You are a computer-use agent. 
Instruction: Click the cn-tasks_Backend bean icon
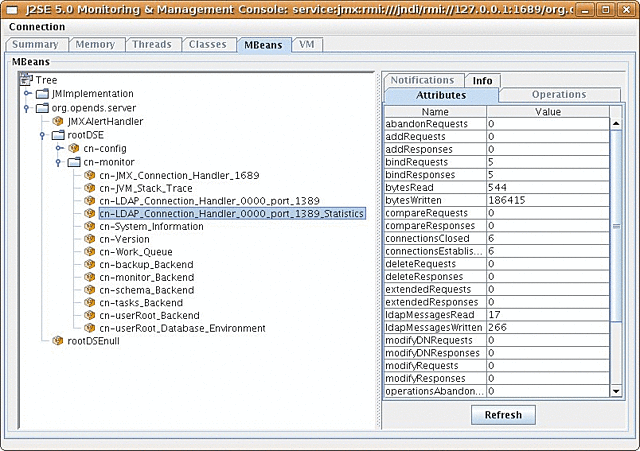90,302
